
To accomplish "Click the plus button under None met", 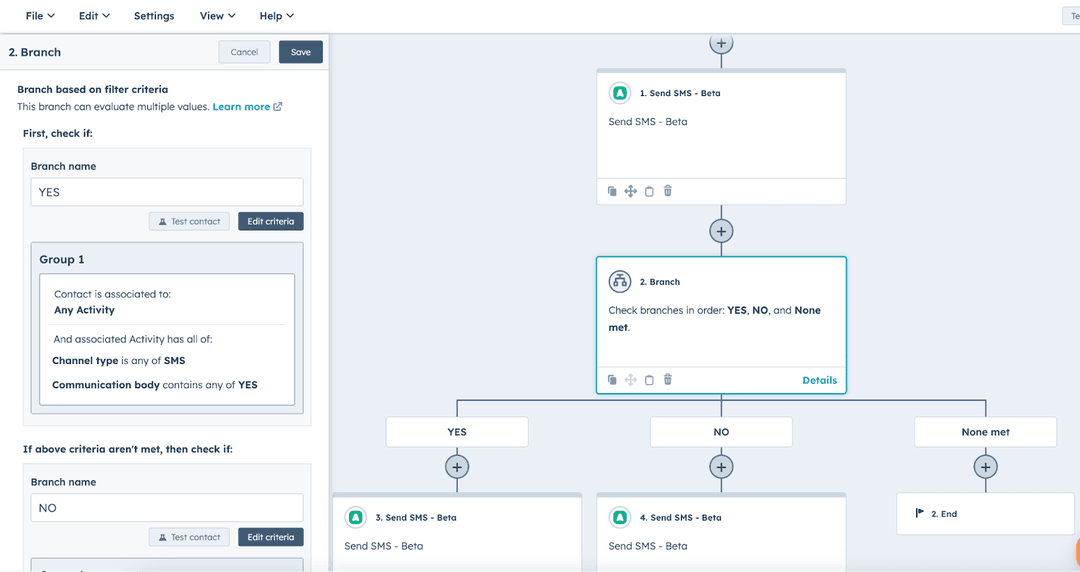I will [x=985, y=467].
